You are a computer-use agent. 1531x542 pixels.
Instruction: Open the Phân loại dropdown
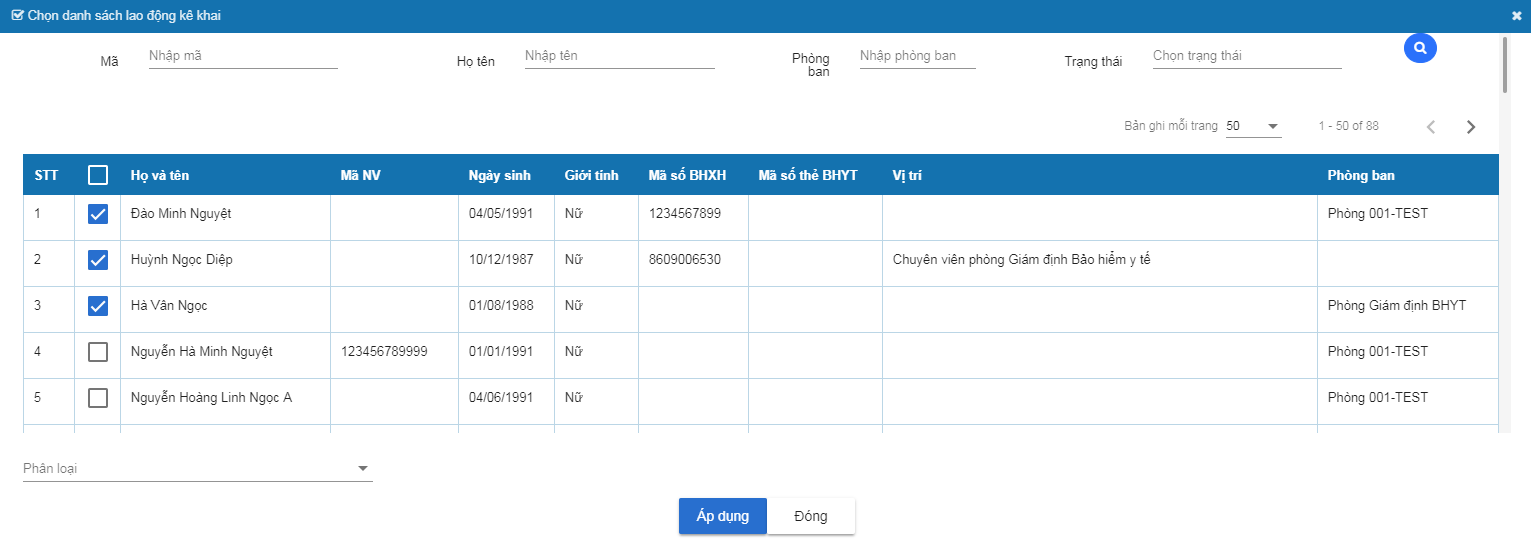[x=198, y=468]
